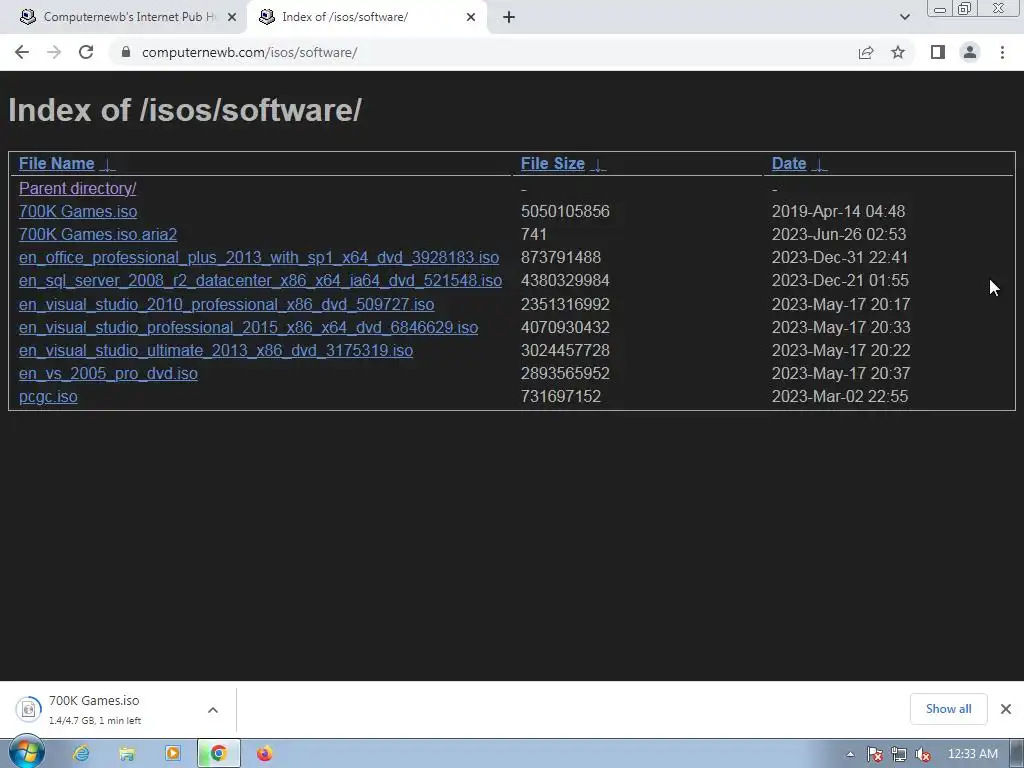Open 700K Games.iso.aria2 link
This screenshot has height=768, width=1024.
[98, 234]
